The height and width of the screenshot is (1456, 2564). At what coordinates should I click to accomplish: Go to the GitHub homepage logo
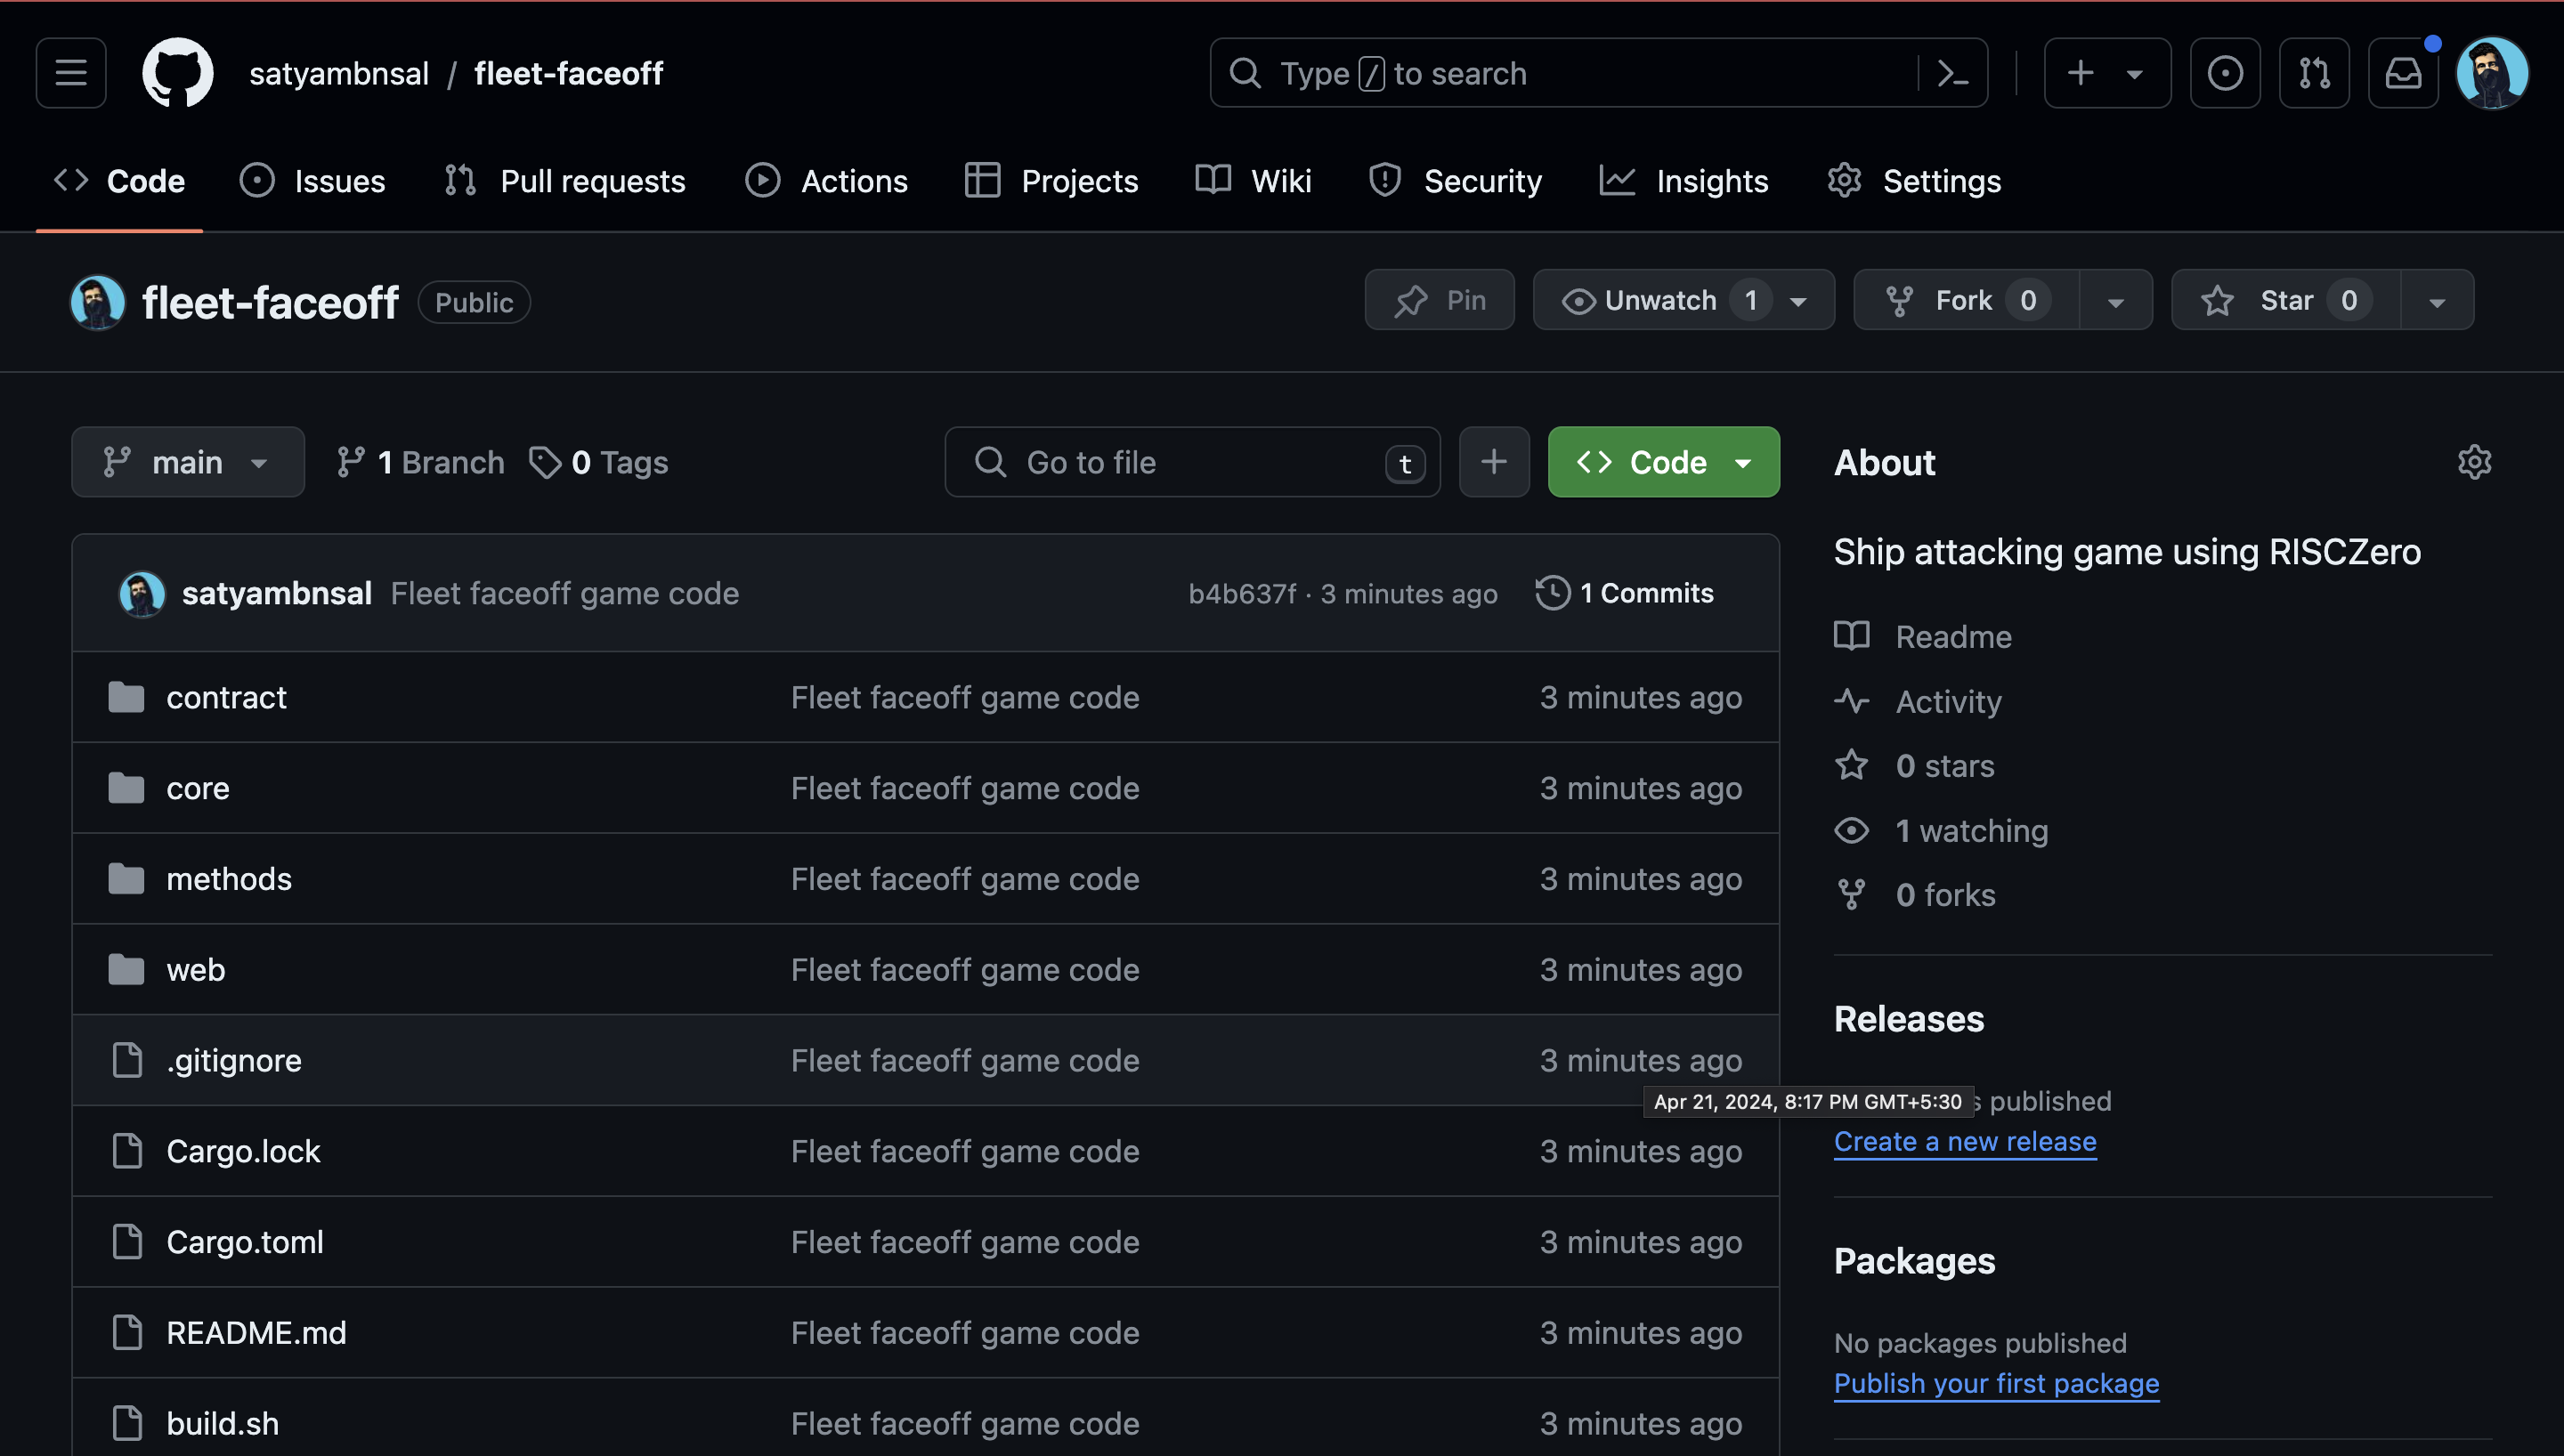pos(178,73)
